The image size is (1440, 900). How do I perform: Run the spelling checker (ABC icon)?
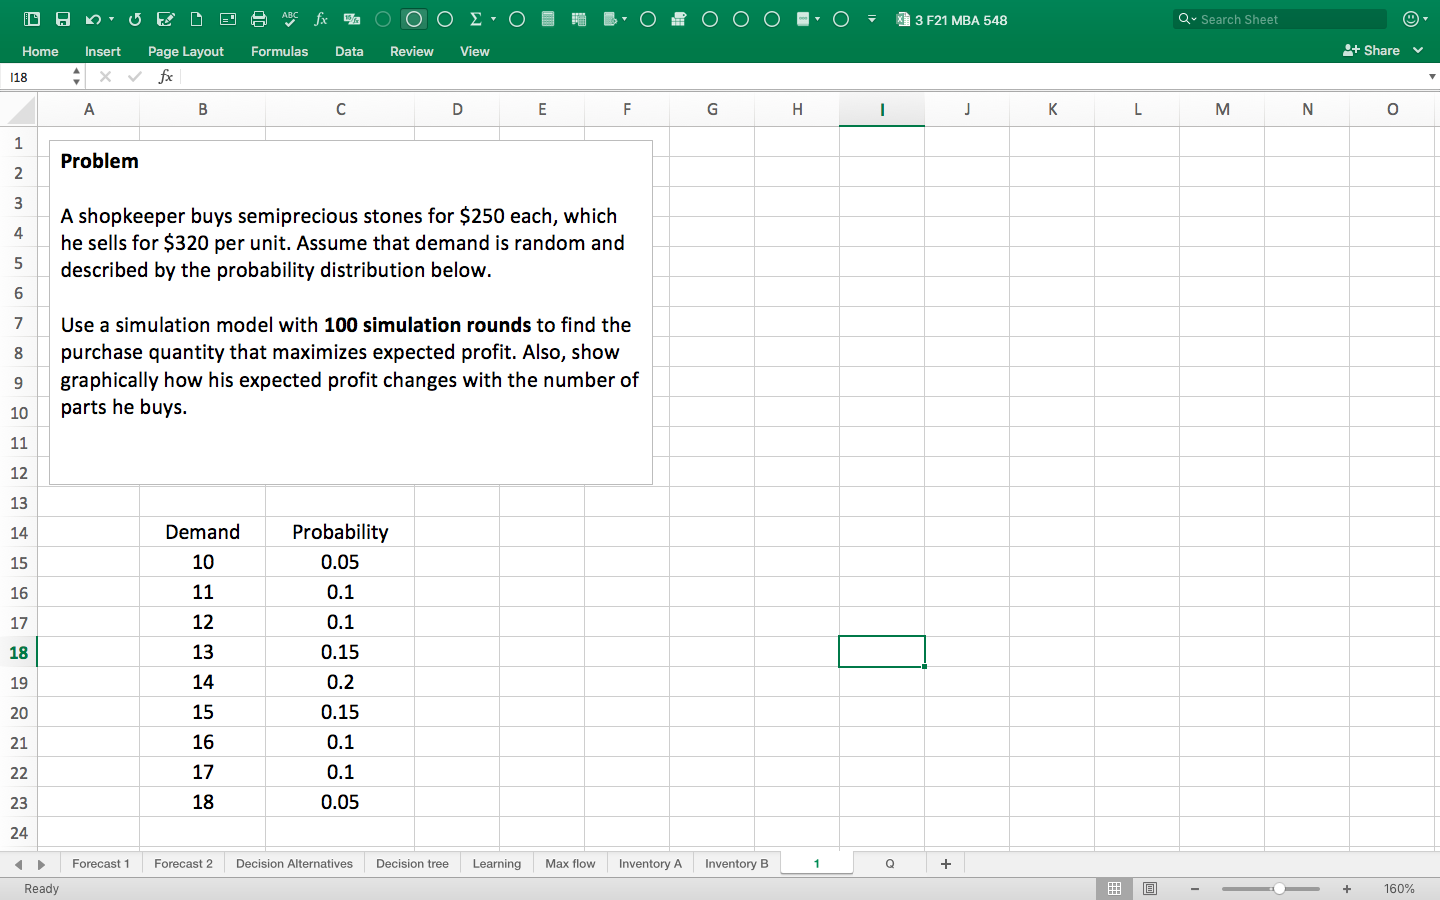tap(289, 18)
